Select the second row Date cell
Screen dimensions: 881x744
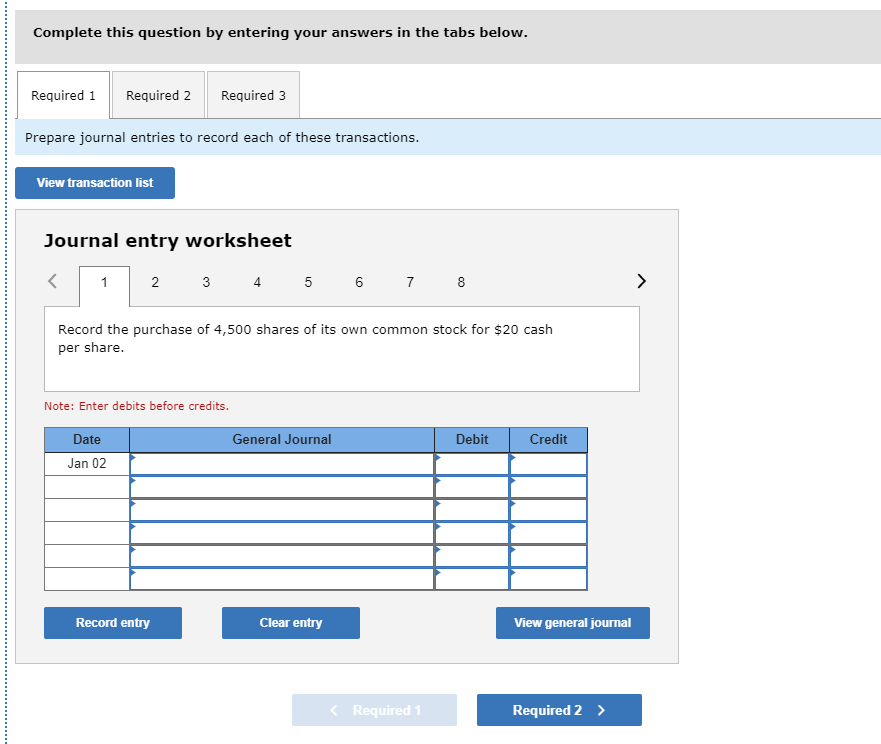click(86, 486)
